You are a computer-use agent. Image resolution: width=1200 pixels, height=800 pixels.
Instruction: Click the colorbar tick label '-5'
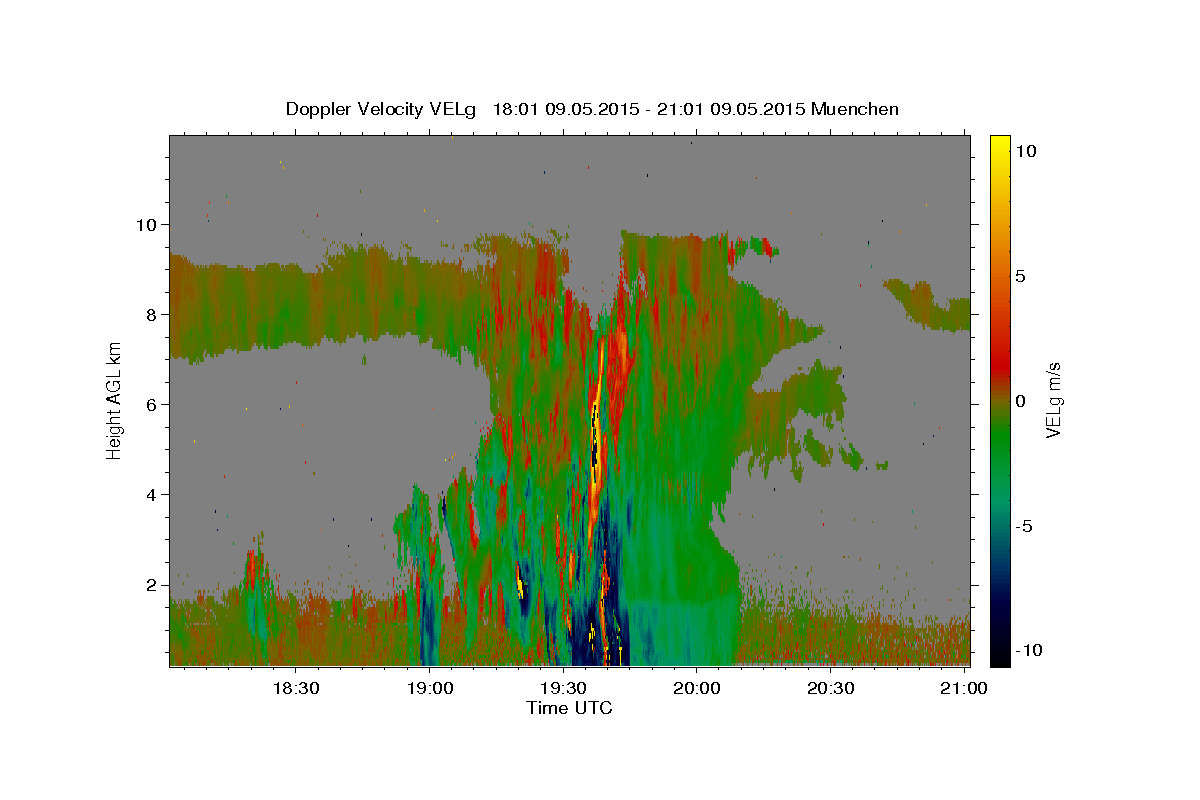point(1024,526)
